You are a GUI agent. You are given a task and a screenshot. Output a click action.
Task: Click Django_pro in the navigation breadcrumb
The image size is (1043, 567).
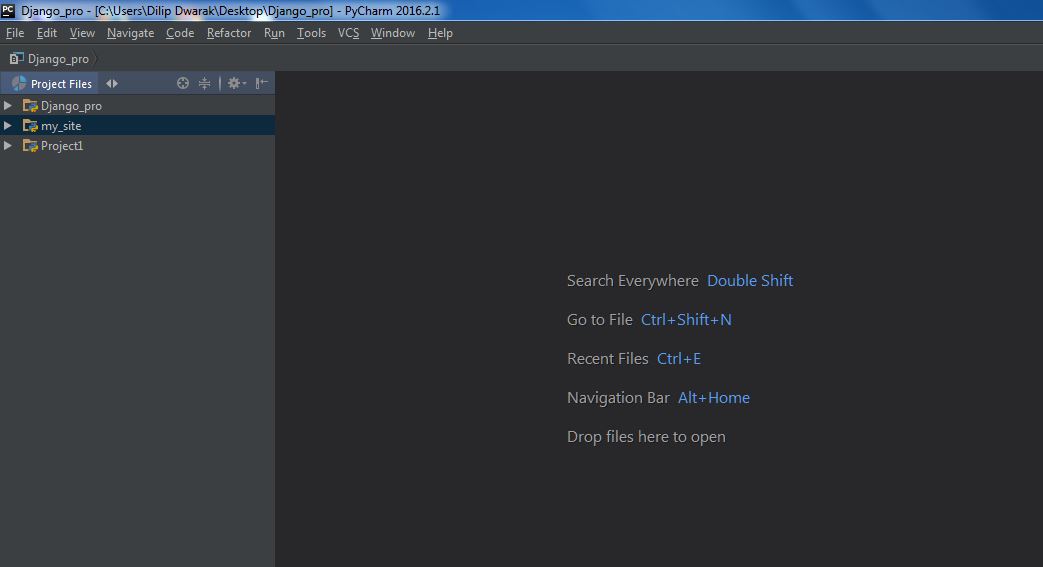coord(58,59)
